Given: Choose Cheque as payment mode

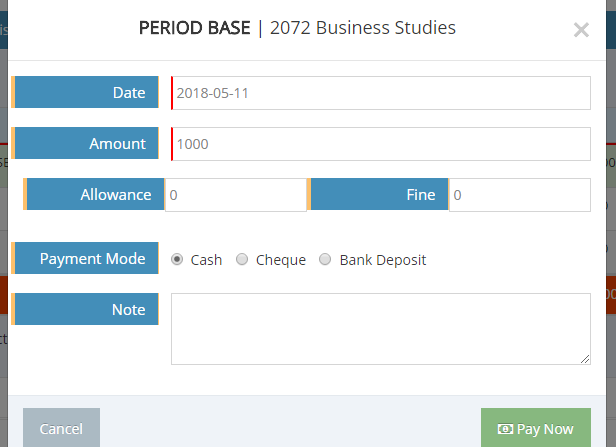Looking at the screenshot, I should pyautogui.click(x=242, y=260).
